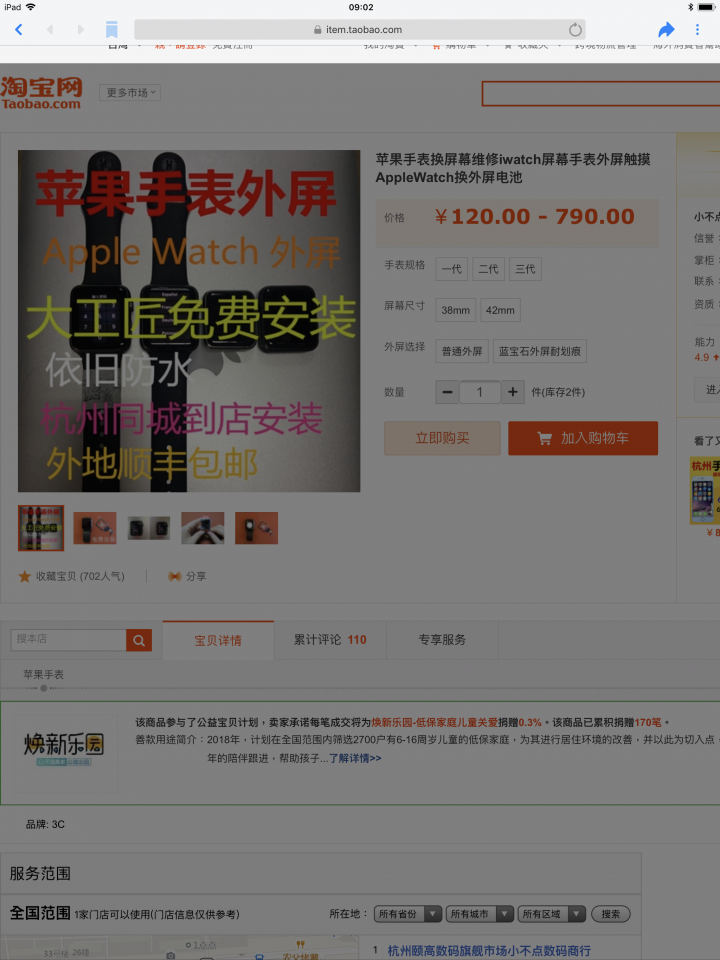Select fourth product thumbnail with hands

[203, 528]
